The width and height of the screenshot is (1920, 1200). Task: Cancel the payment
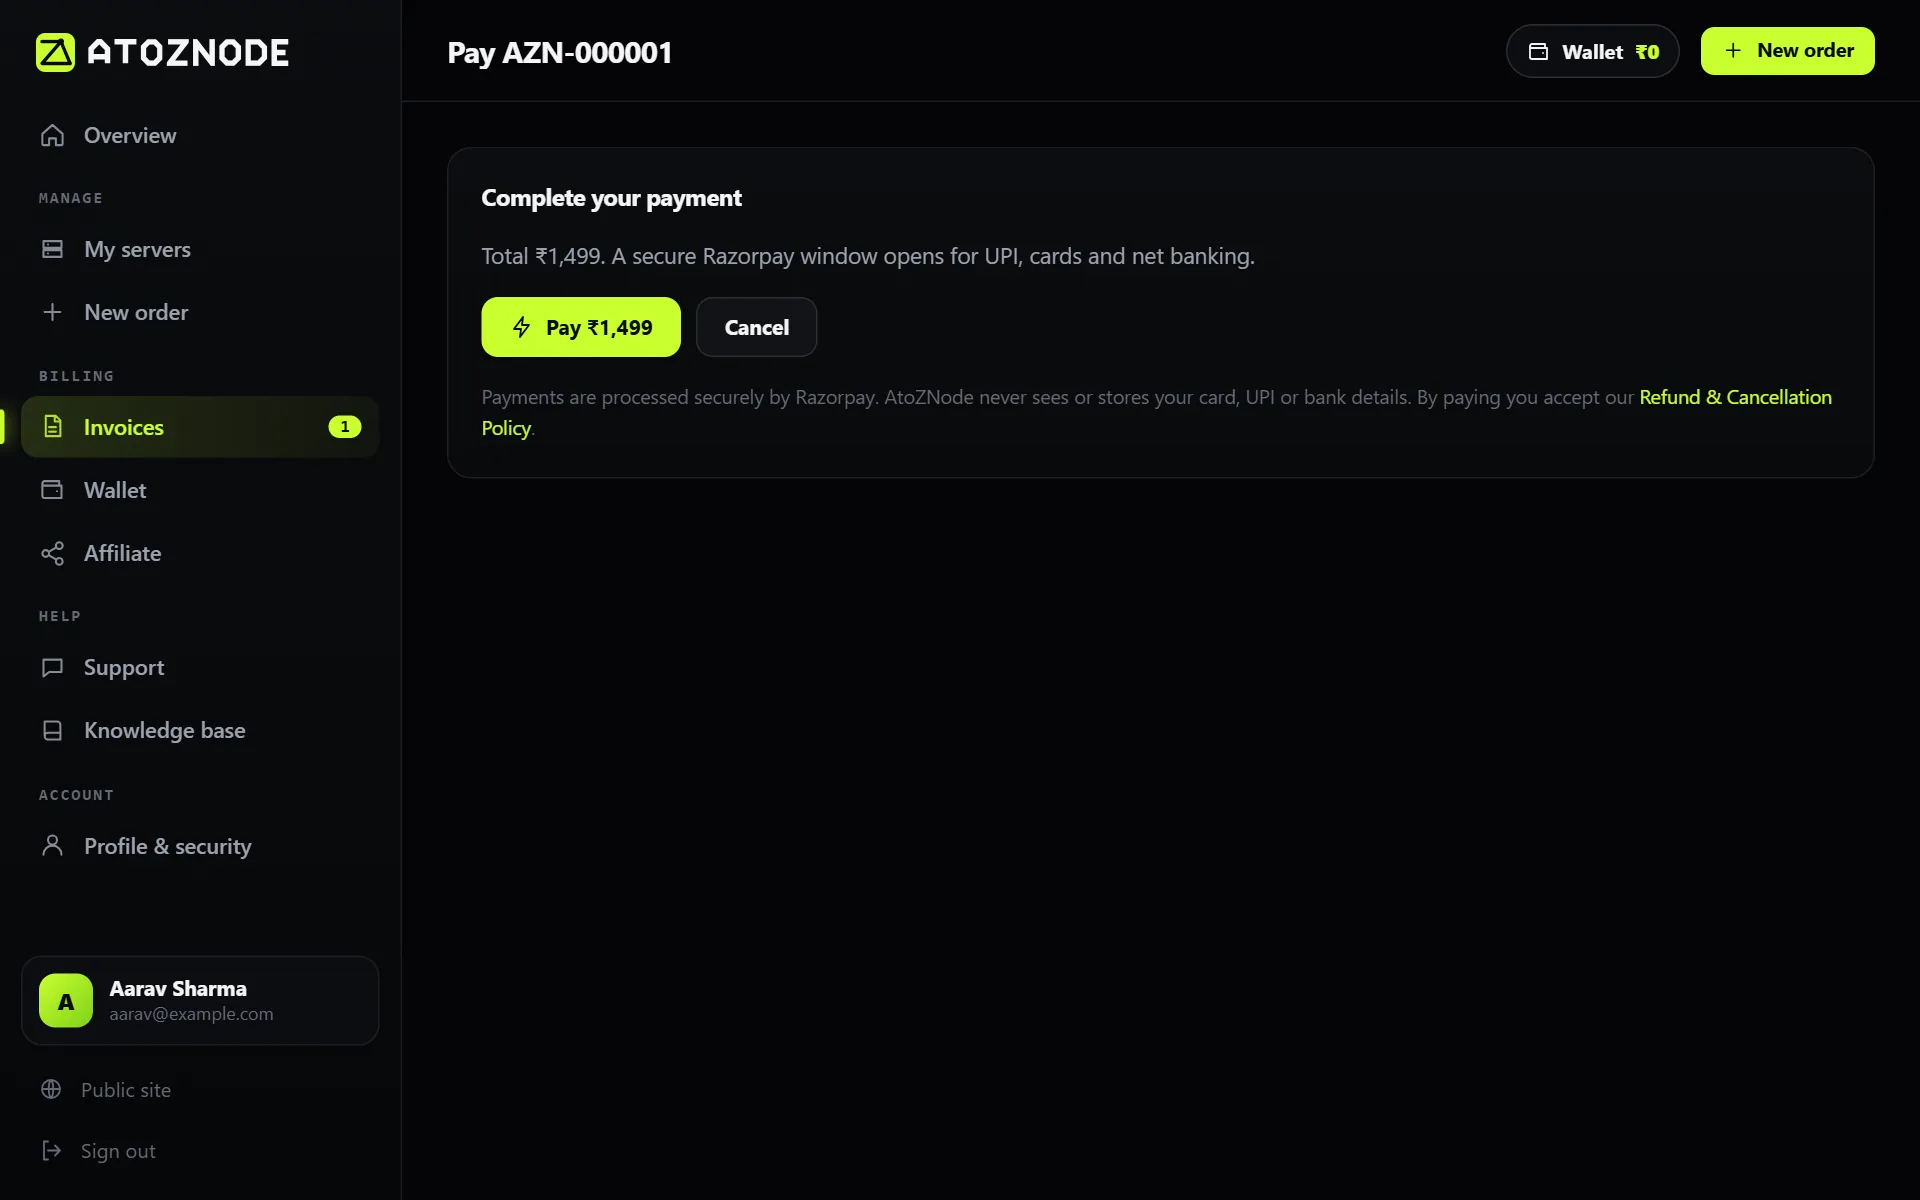tap(756, 327)
